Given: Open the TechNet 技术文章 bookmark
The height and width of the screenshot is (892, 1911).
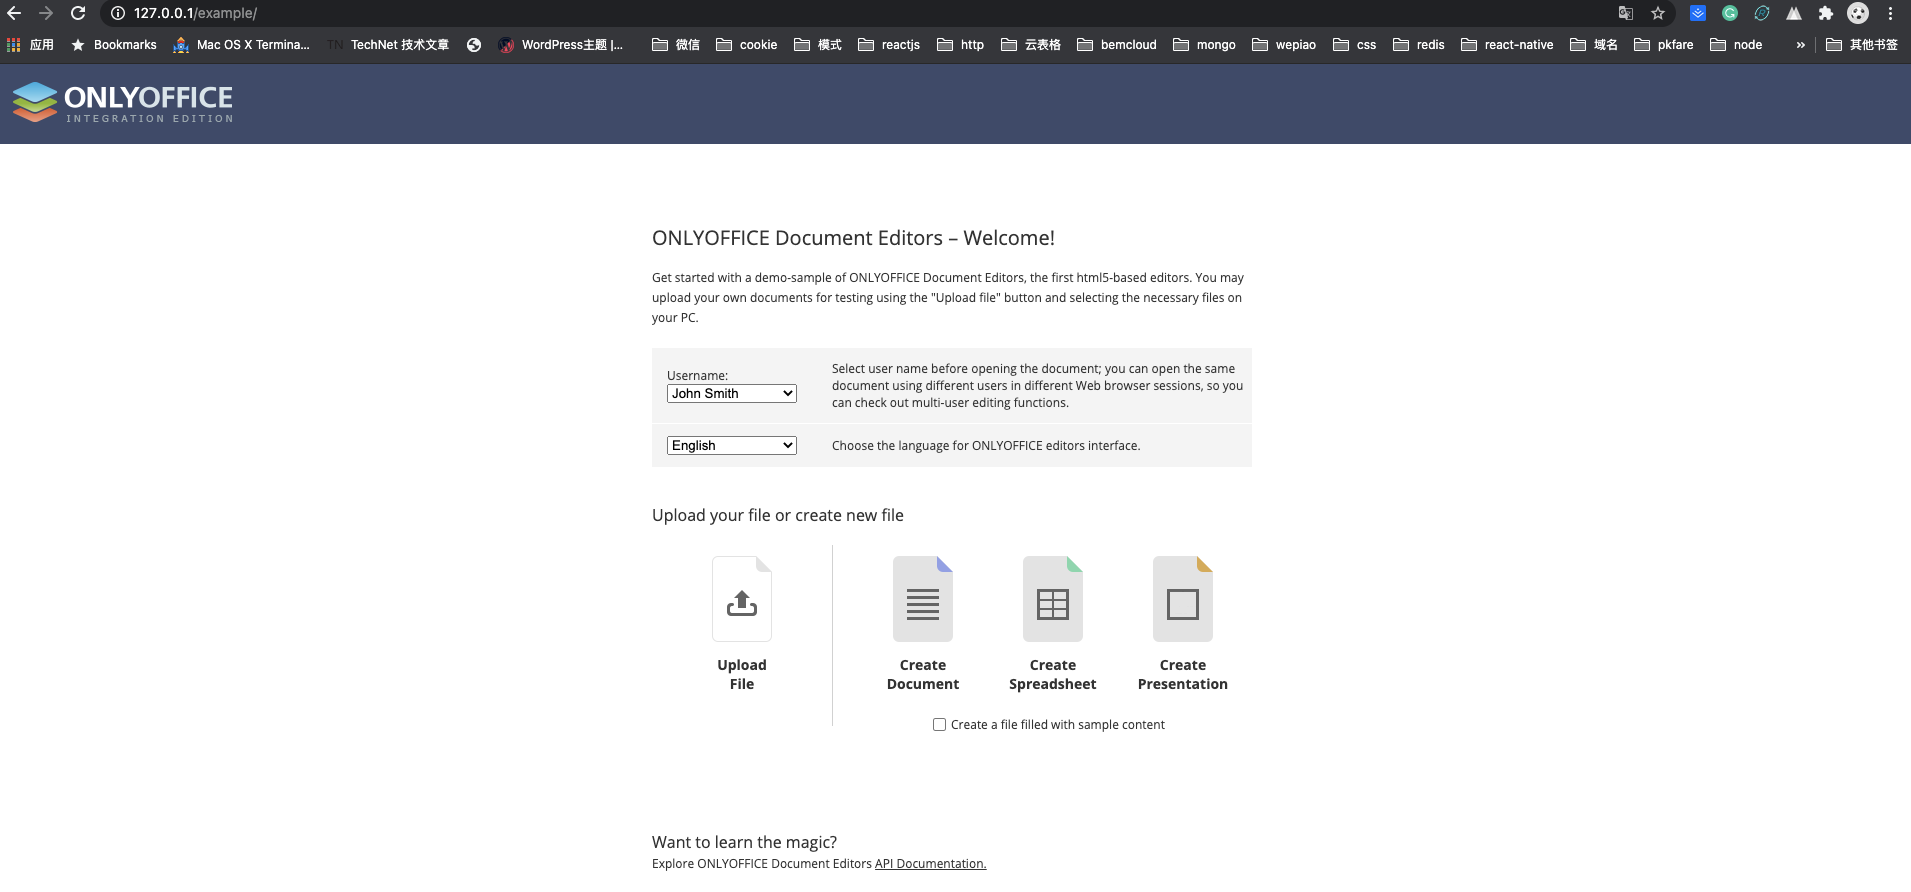Looking at the screenshot, I should [x=388, y=45].
